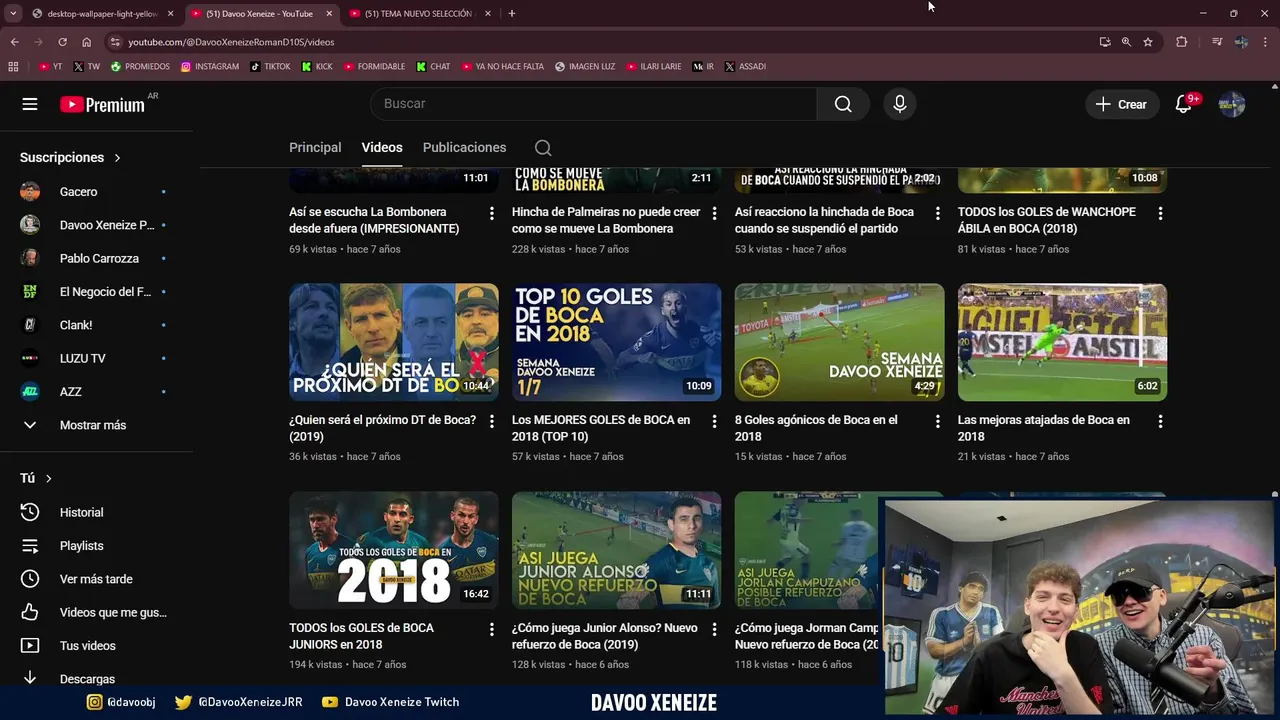The height and width of the screenshot is (720, 1280).
Task: Click the browser address bar URL
Action: [x=231, y=42]
